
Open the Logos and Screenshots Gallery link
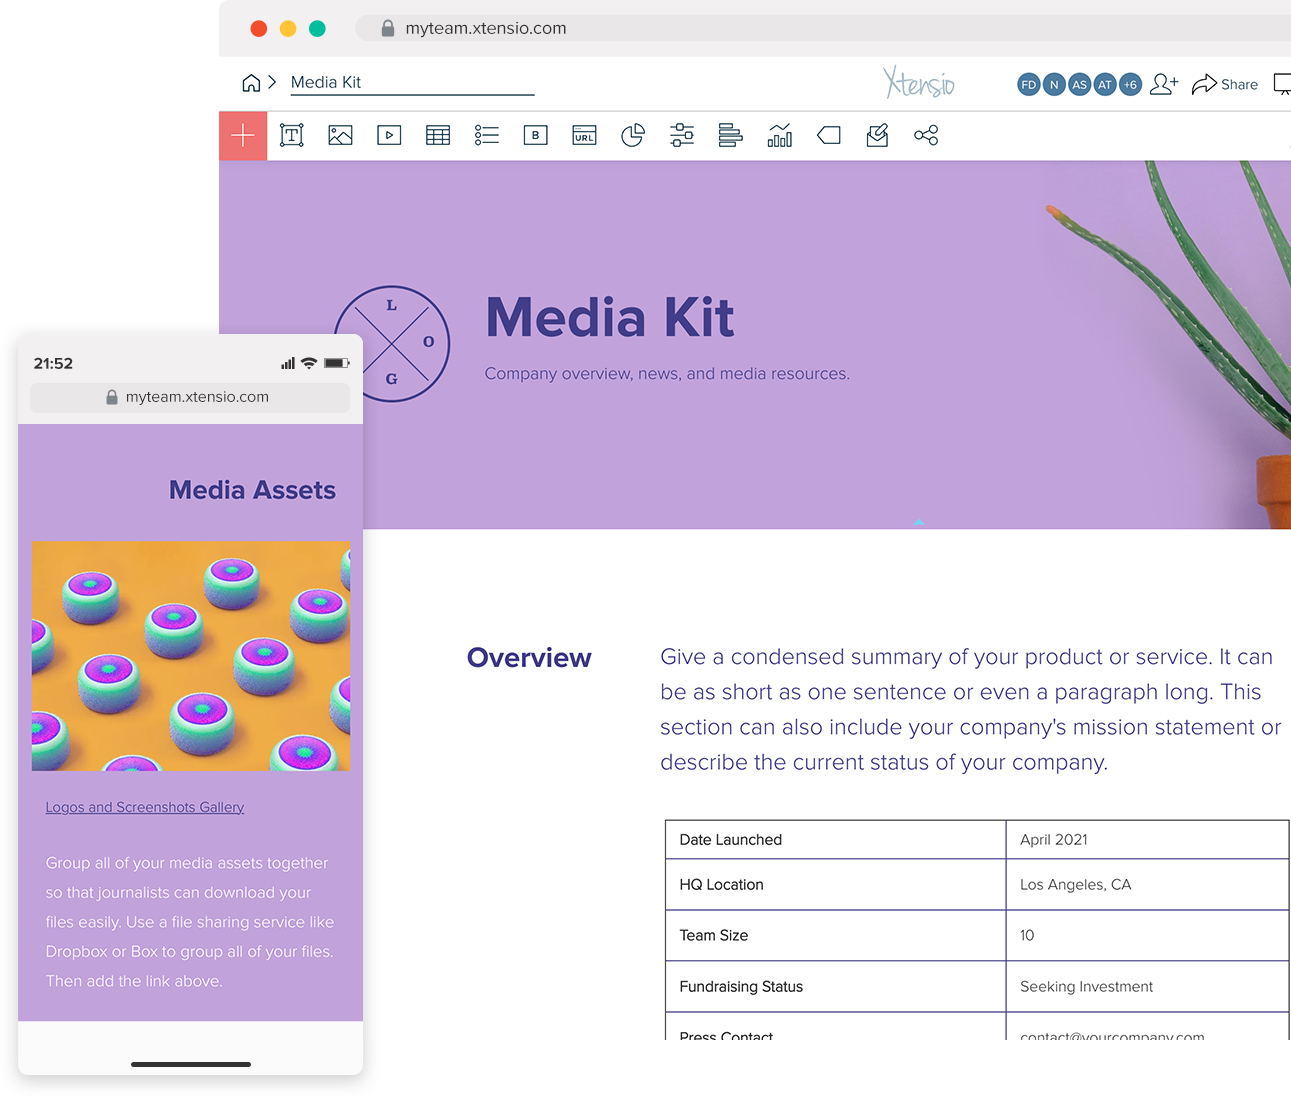[x=144, y=807]
